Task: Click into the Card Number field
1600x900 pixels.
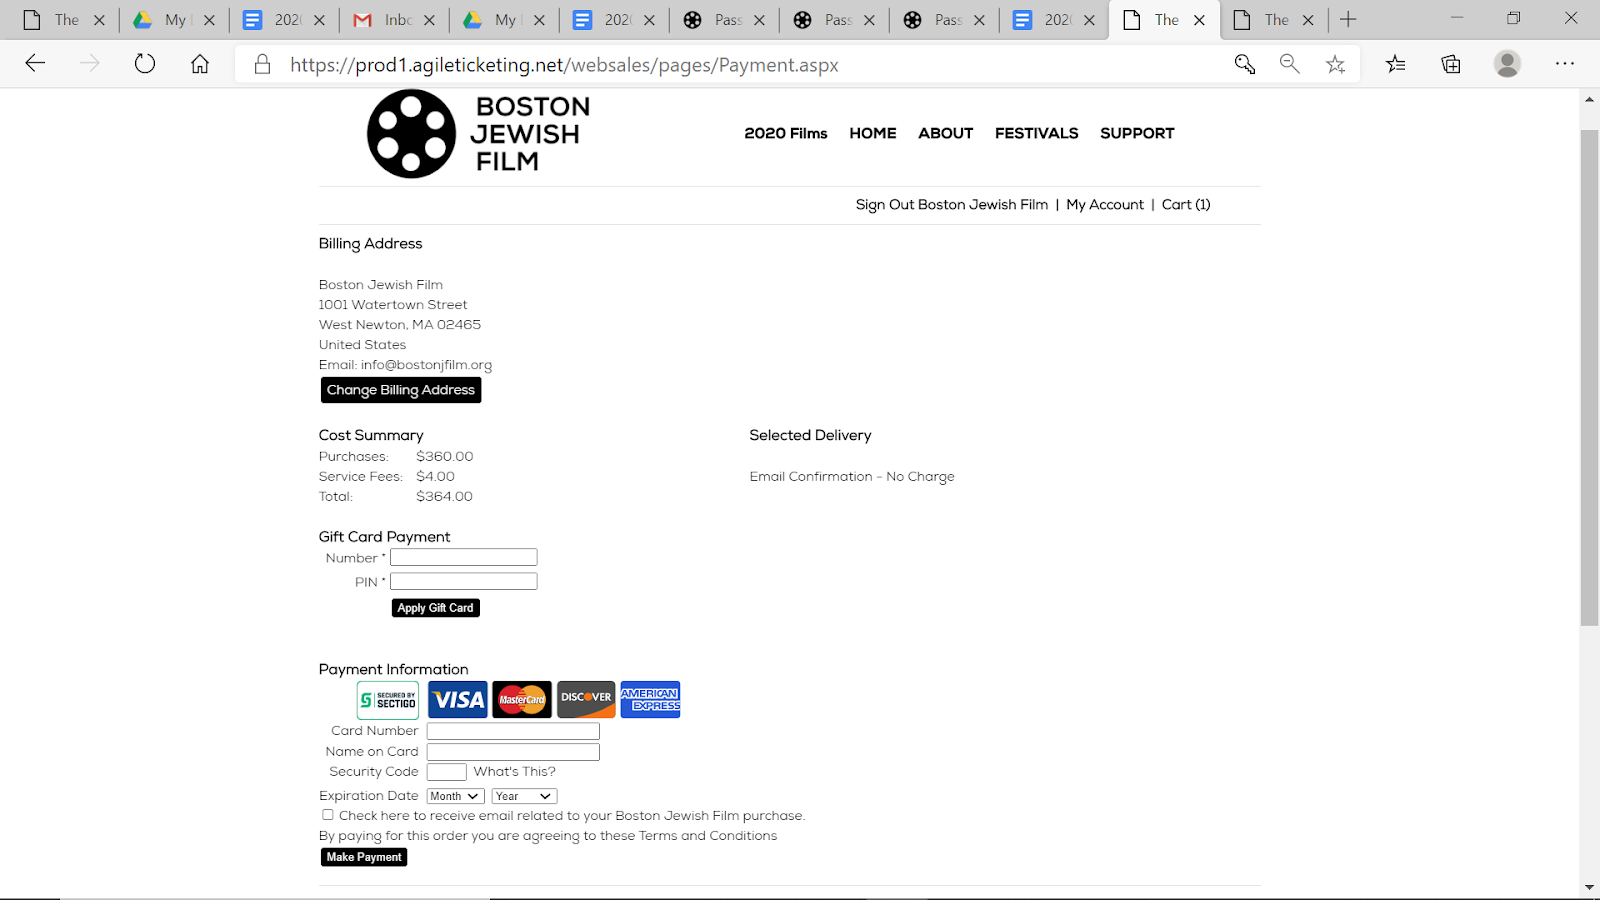Action: (x=513, y=731)
